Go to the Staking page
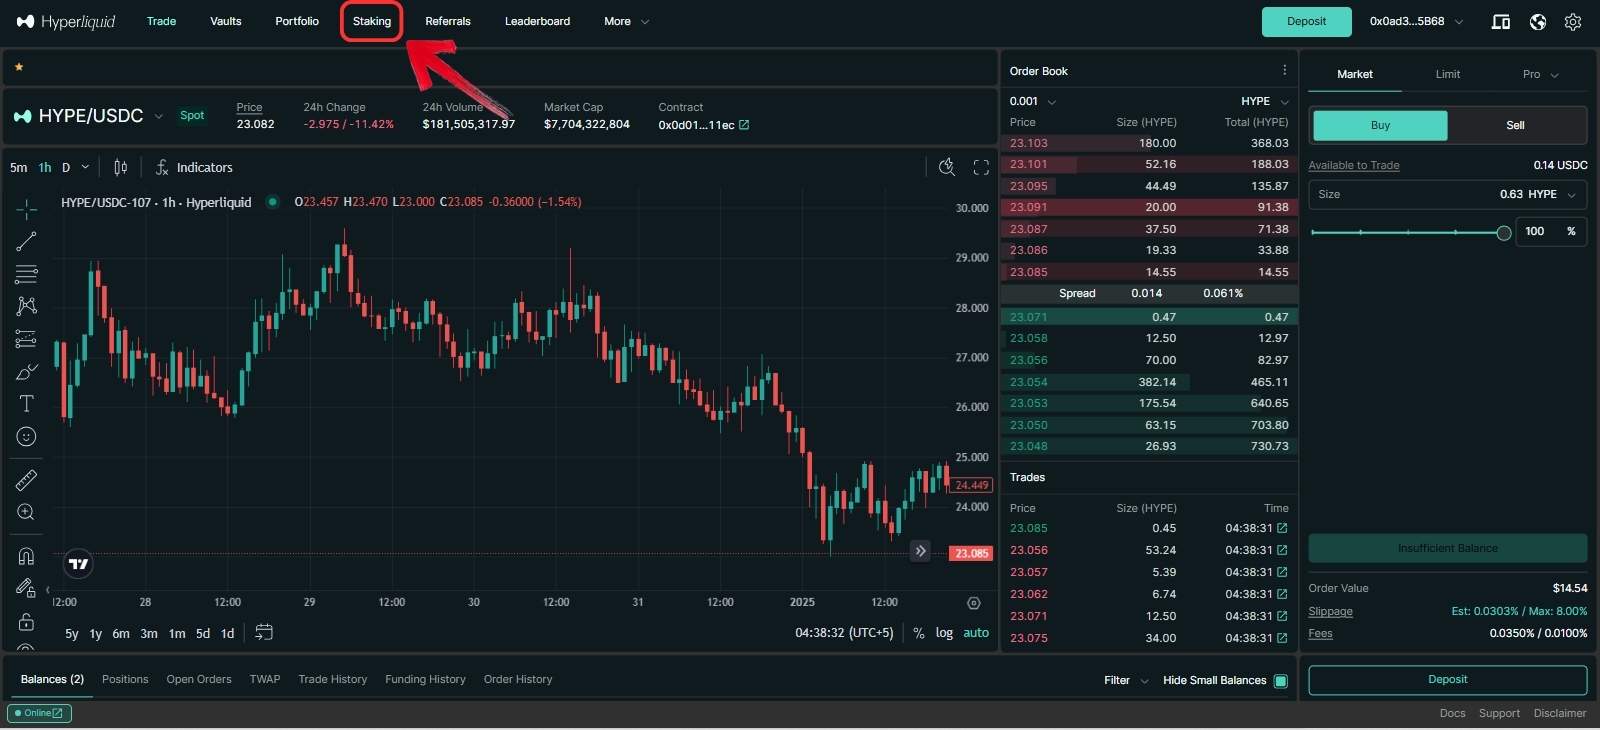 pos(372,21)
